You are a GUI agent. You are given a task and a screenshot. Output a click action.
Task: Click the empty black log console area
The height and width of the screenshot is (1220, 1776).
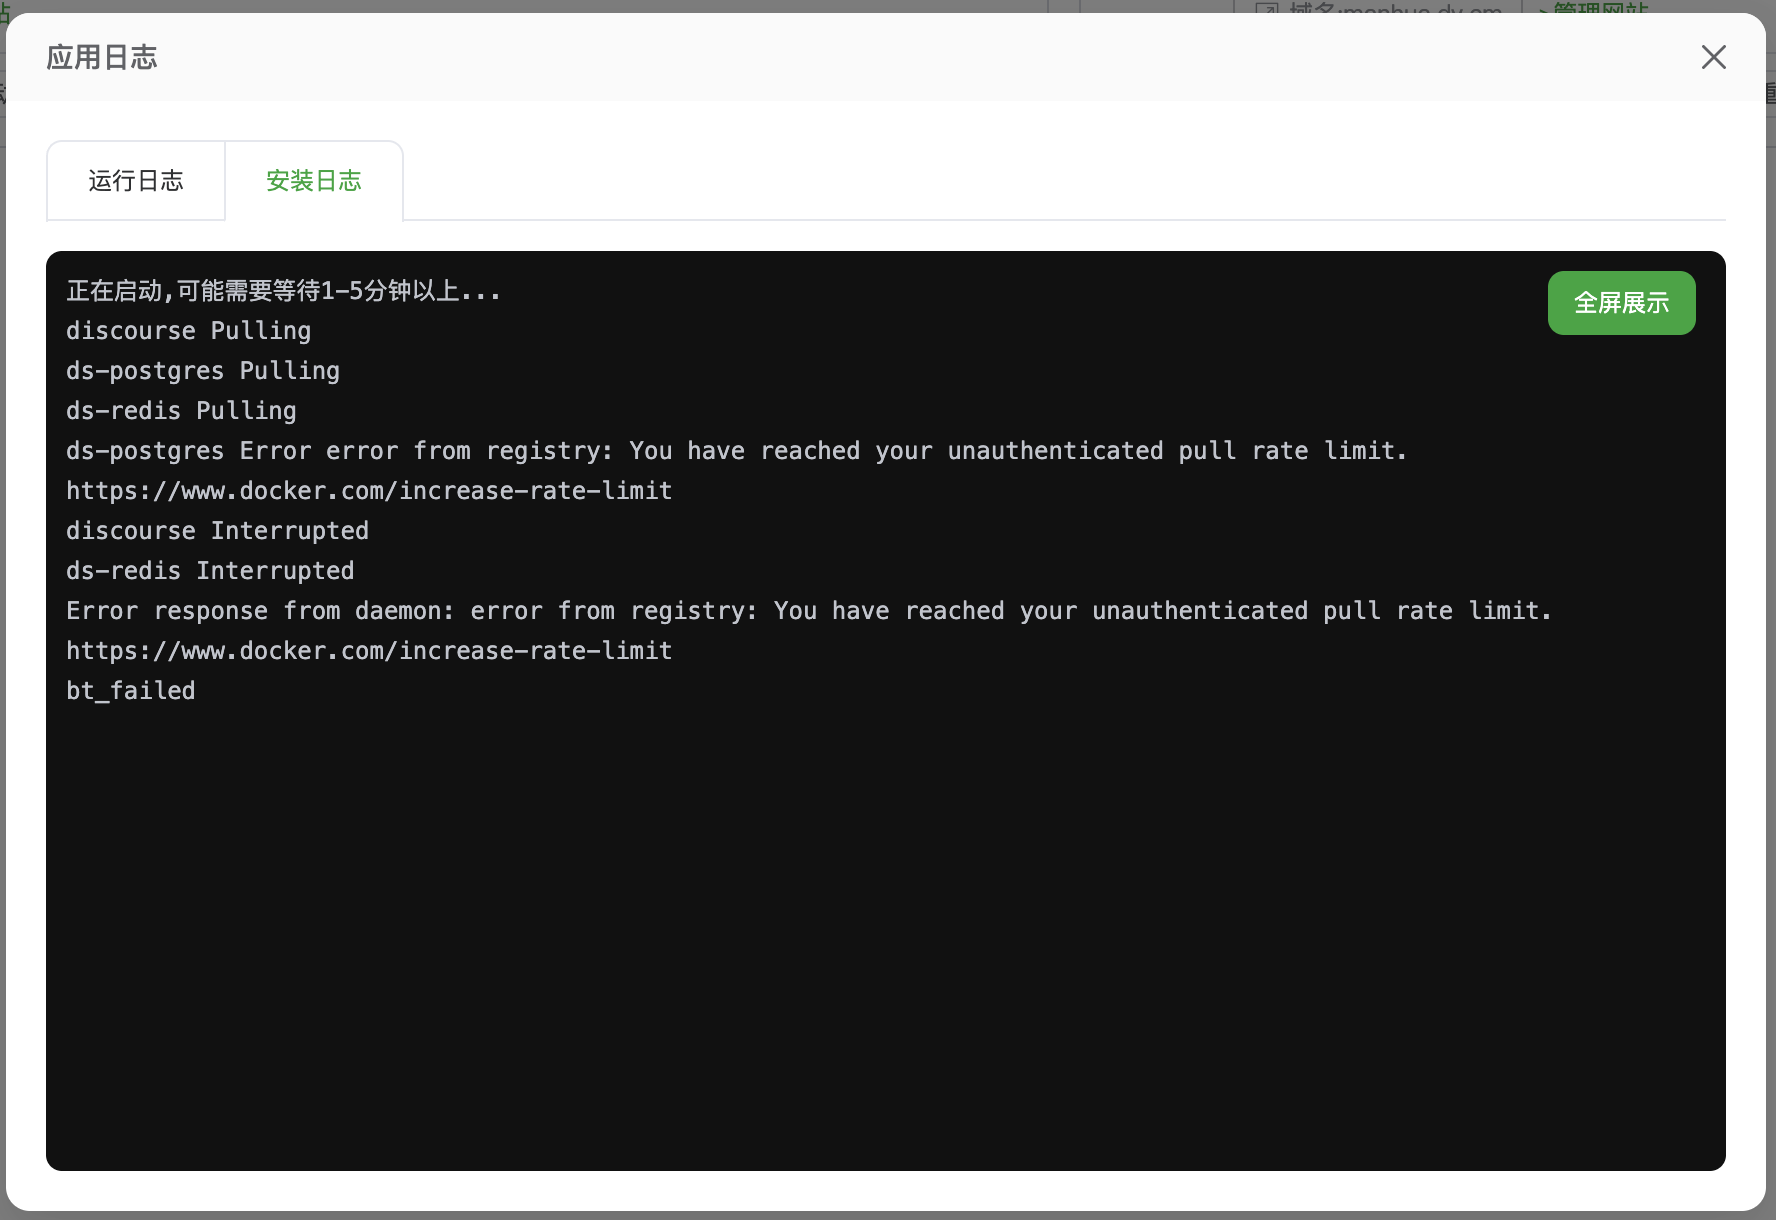(x=885, y=930)
